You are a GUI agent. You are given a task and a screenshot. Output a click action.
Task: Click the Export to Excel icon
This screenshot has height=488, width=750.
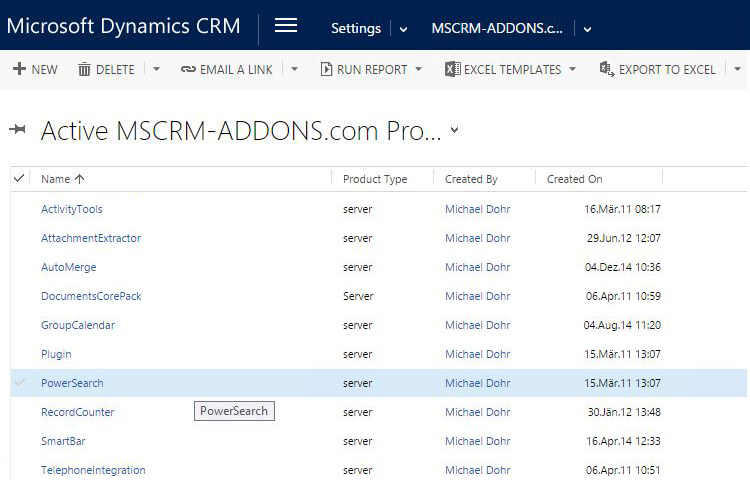click(607, 69)
